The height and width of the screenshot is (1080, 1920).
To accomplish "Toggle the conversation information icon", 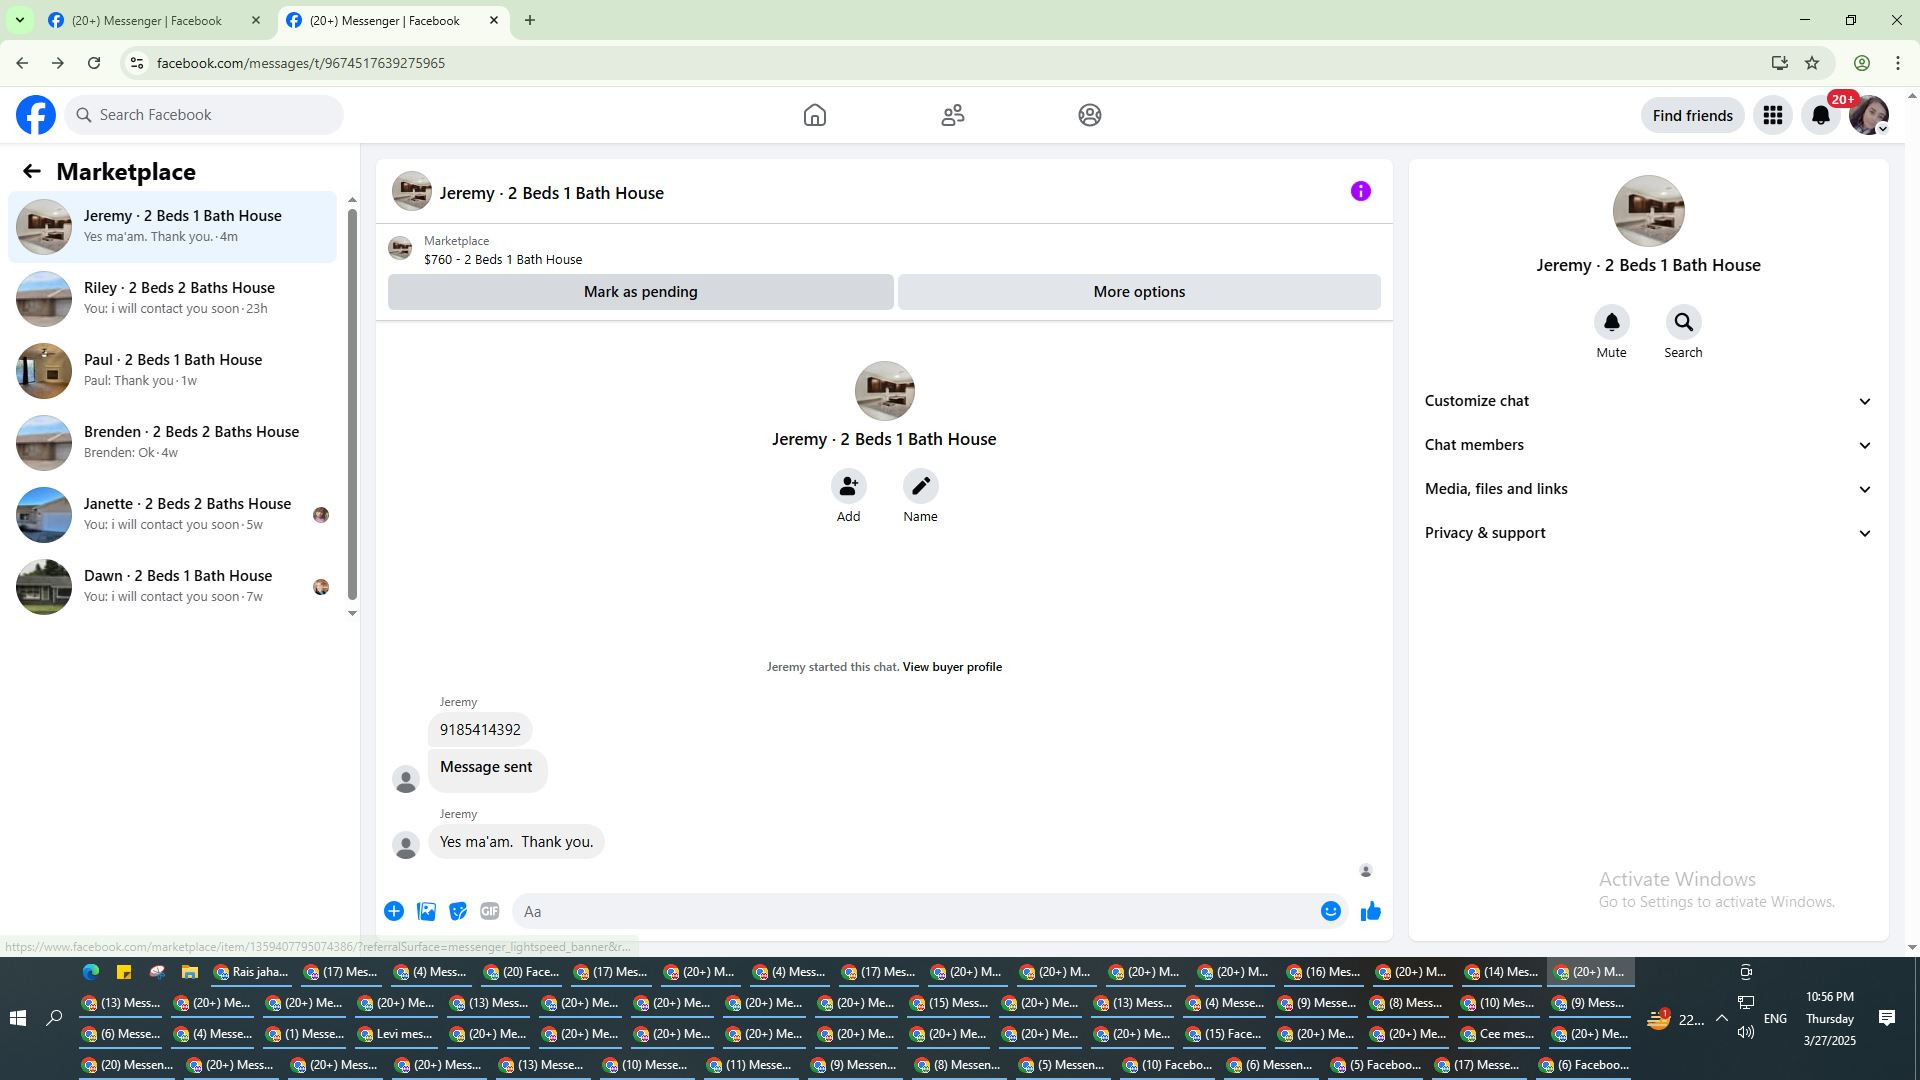I will pos(1361,191).
